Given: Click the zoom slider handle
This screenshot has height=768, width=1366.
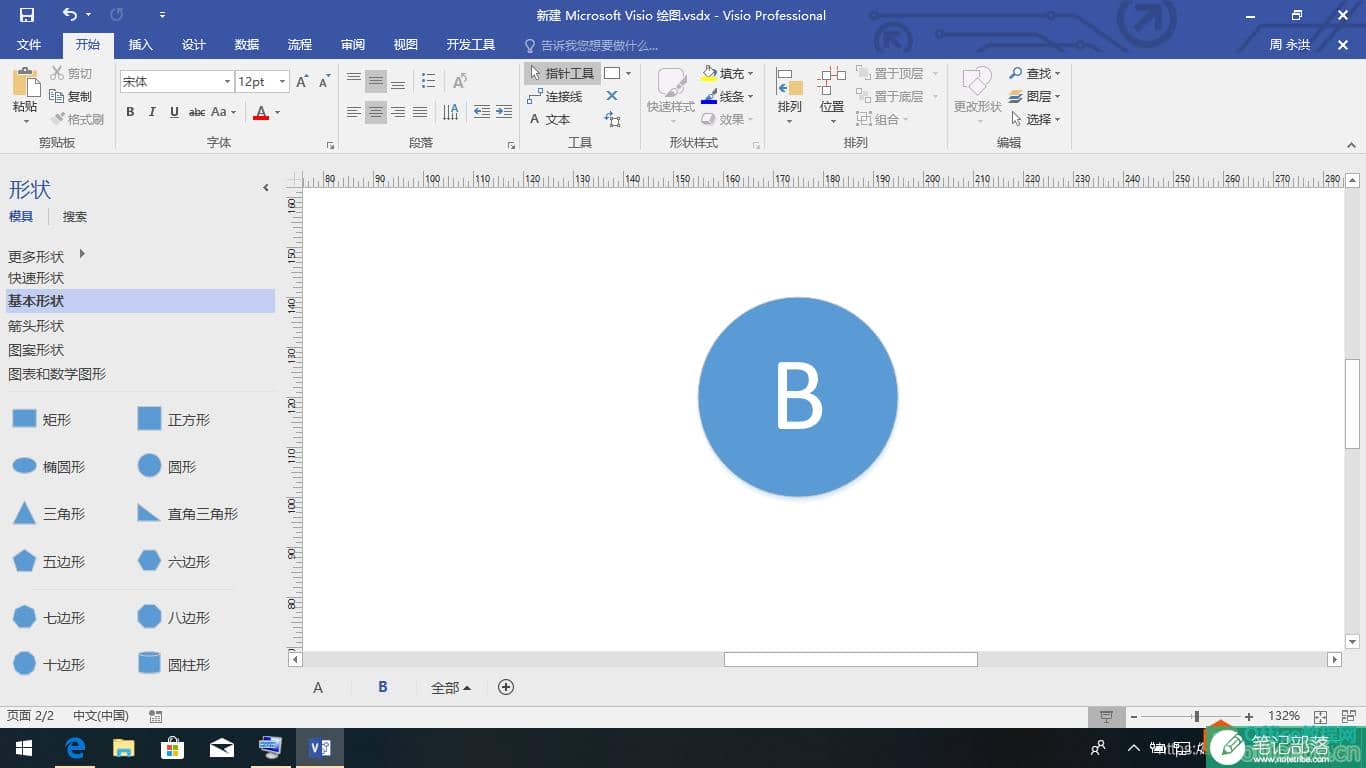Looking at the screenshot, I should (x=1196, y=716).
